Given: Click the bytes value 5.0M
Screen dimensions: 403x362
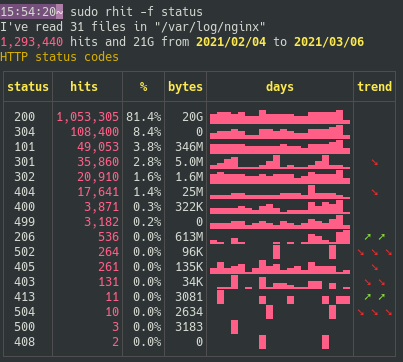Looking at the screenshot, I should [189, 162].
